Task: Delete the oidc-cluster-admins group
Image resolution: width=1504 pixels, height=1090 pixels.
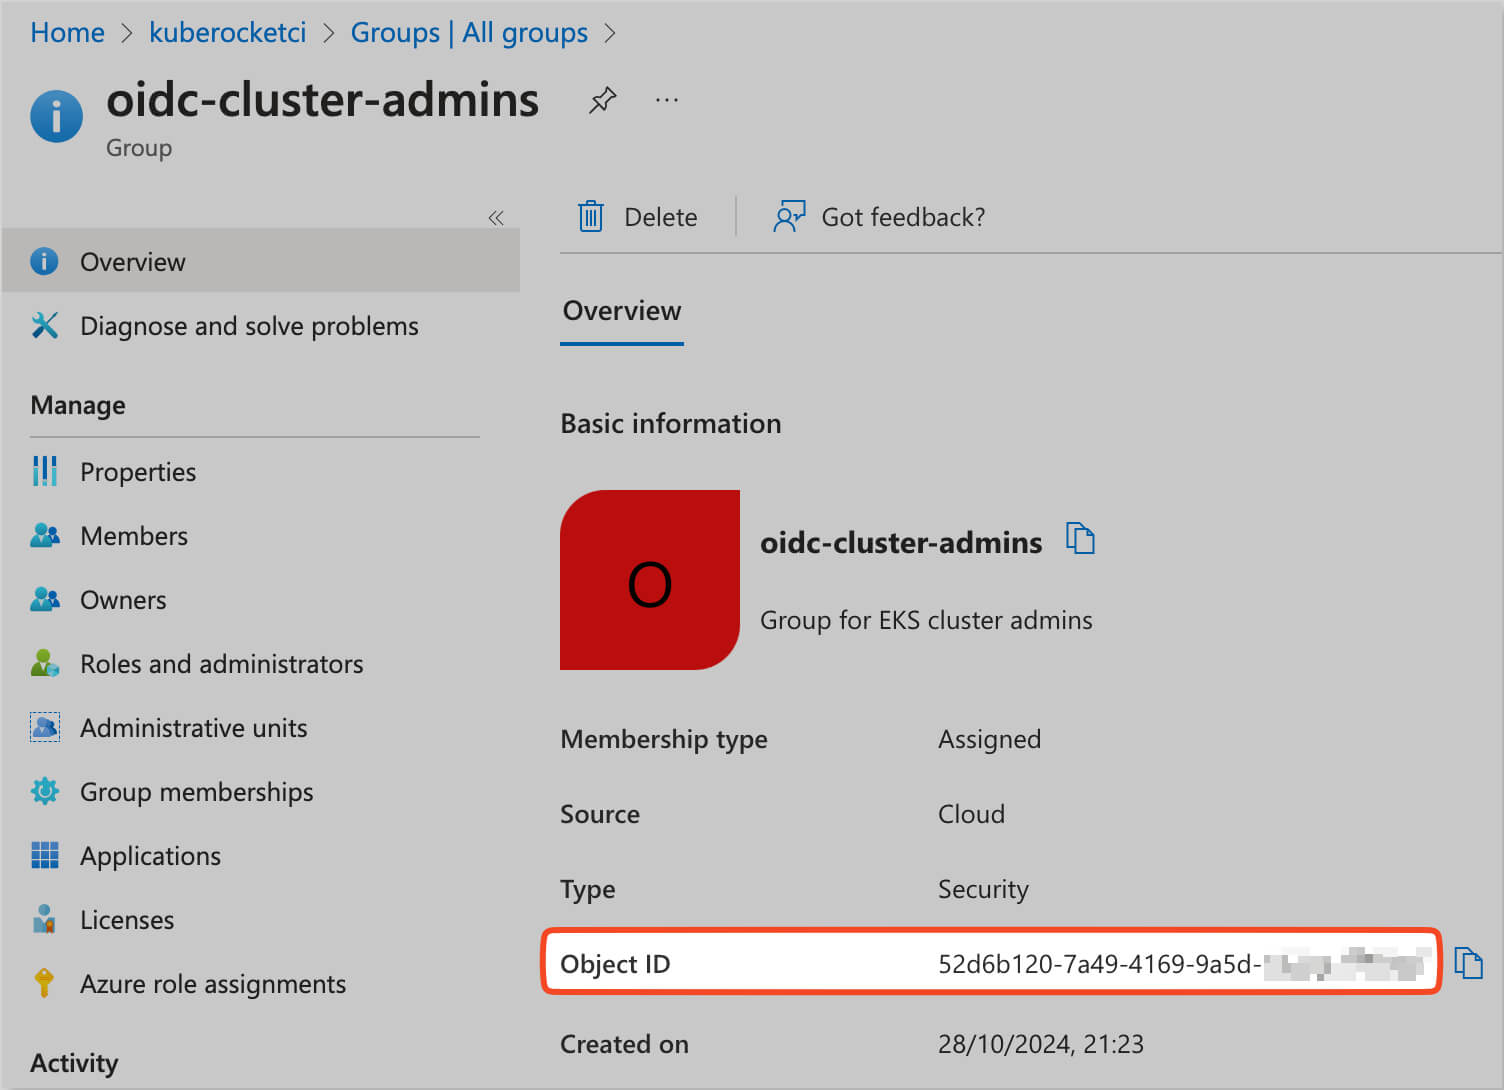Action: [x=639, y=217]
